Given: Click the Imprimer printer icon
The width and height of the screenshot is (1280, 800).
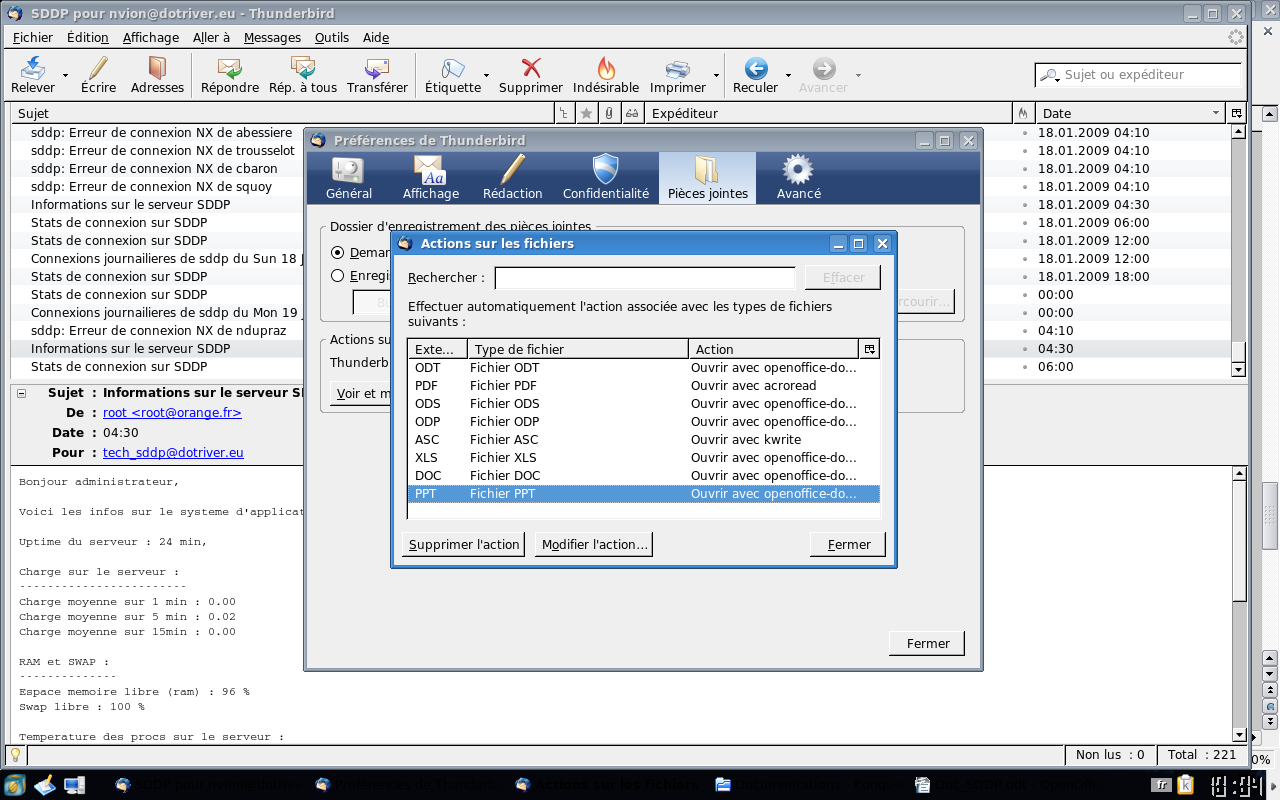Looking at the screenshot, I should pyautogui.click(x=678, y=69).
